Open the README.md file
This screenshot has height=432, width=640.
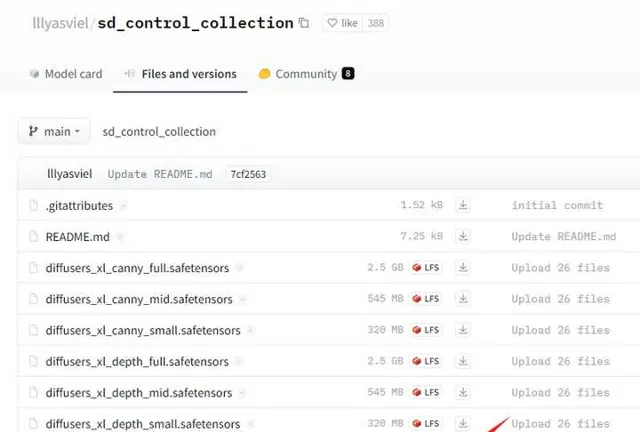pos(78,237)
